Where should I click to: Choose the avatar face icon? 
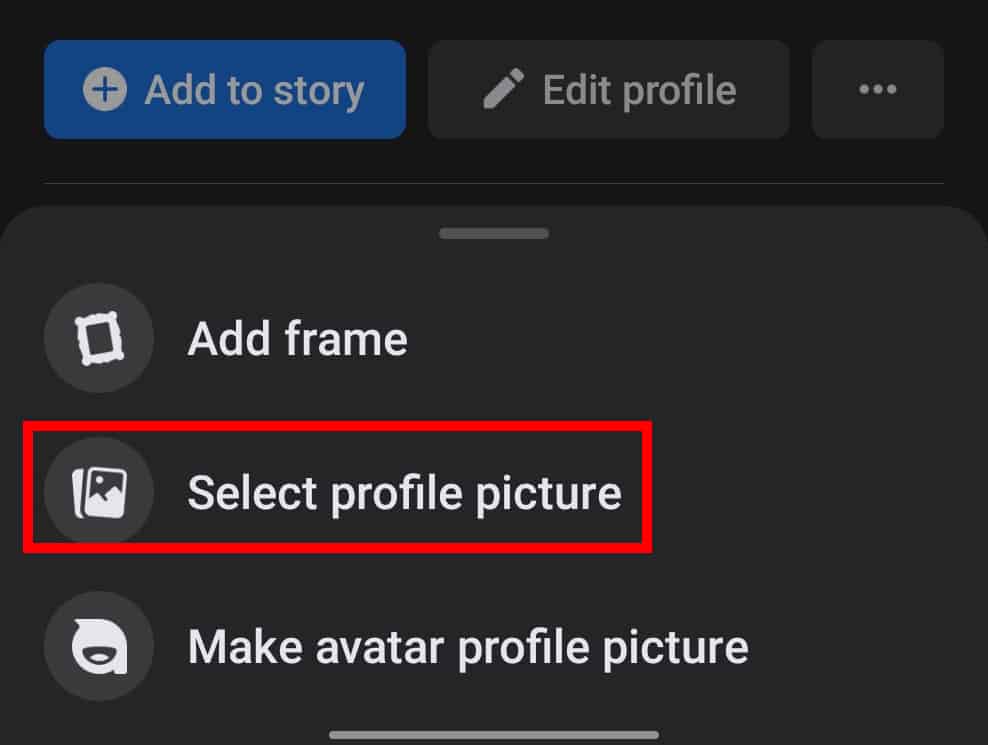click(x=99, y=646)
